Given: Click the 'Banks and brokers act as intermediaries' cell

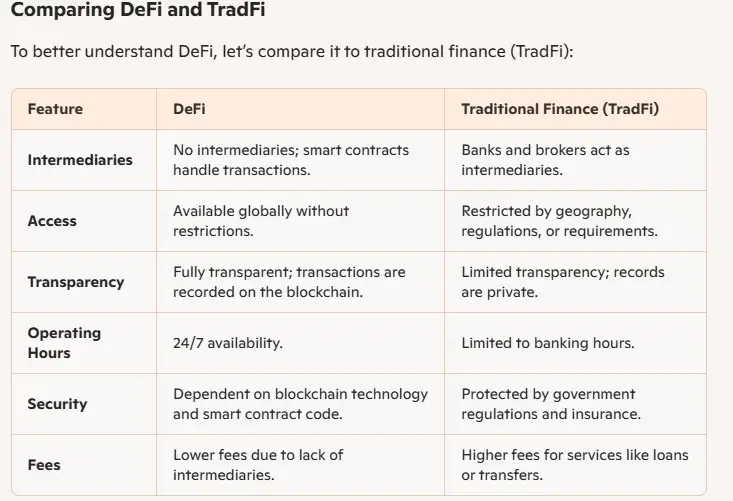Looking at the screenshot, I should (545, 160).
